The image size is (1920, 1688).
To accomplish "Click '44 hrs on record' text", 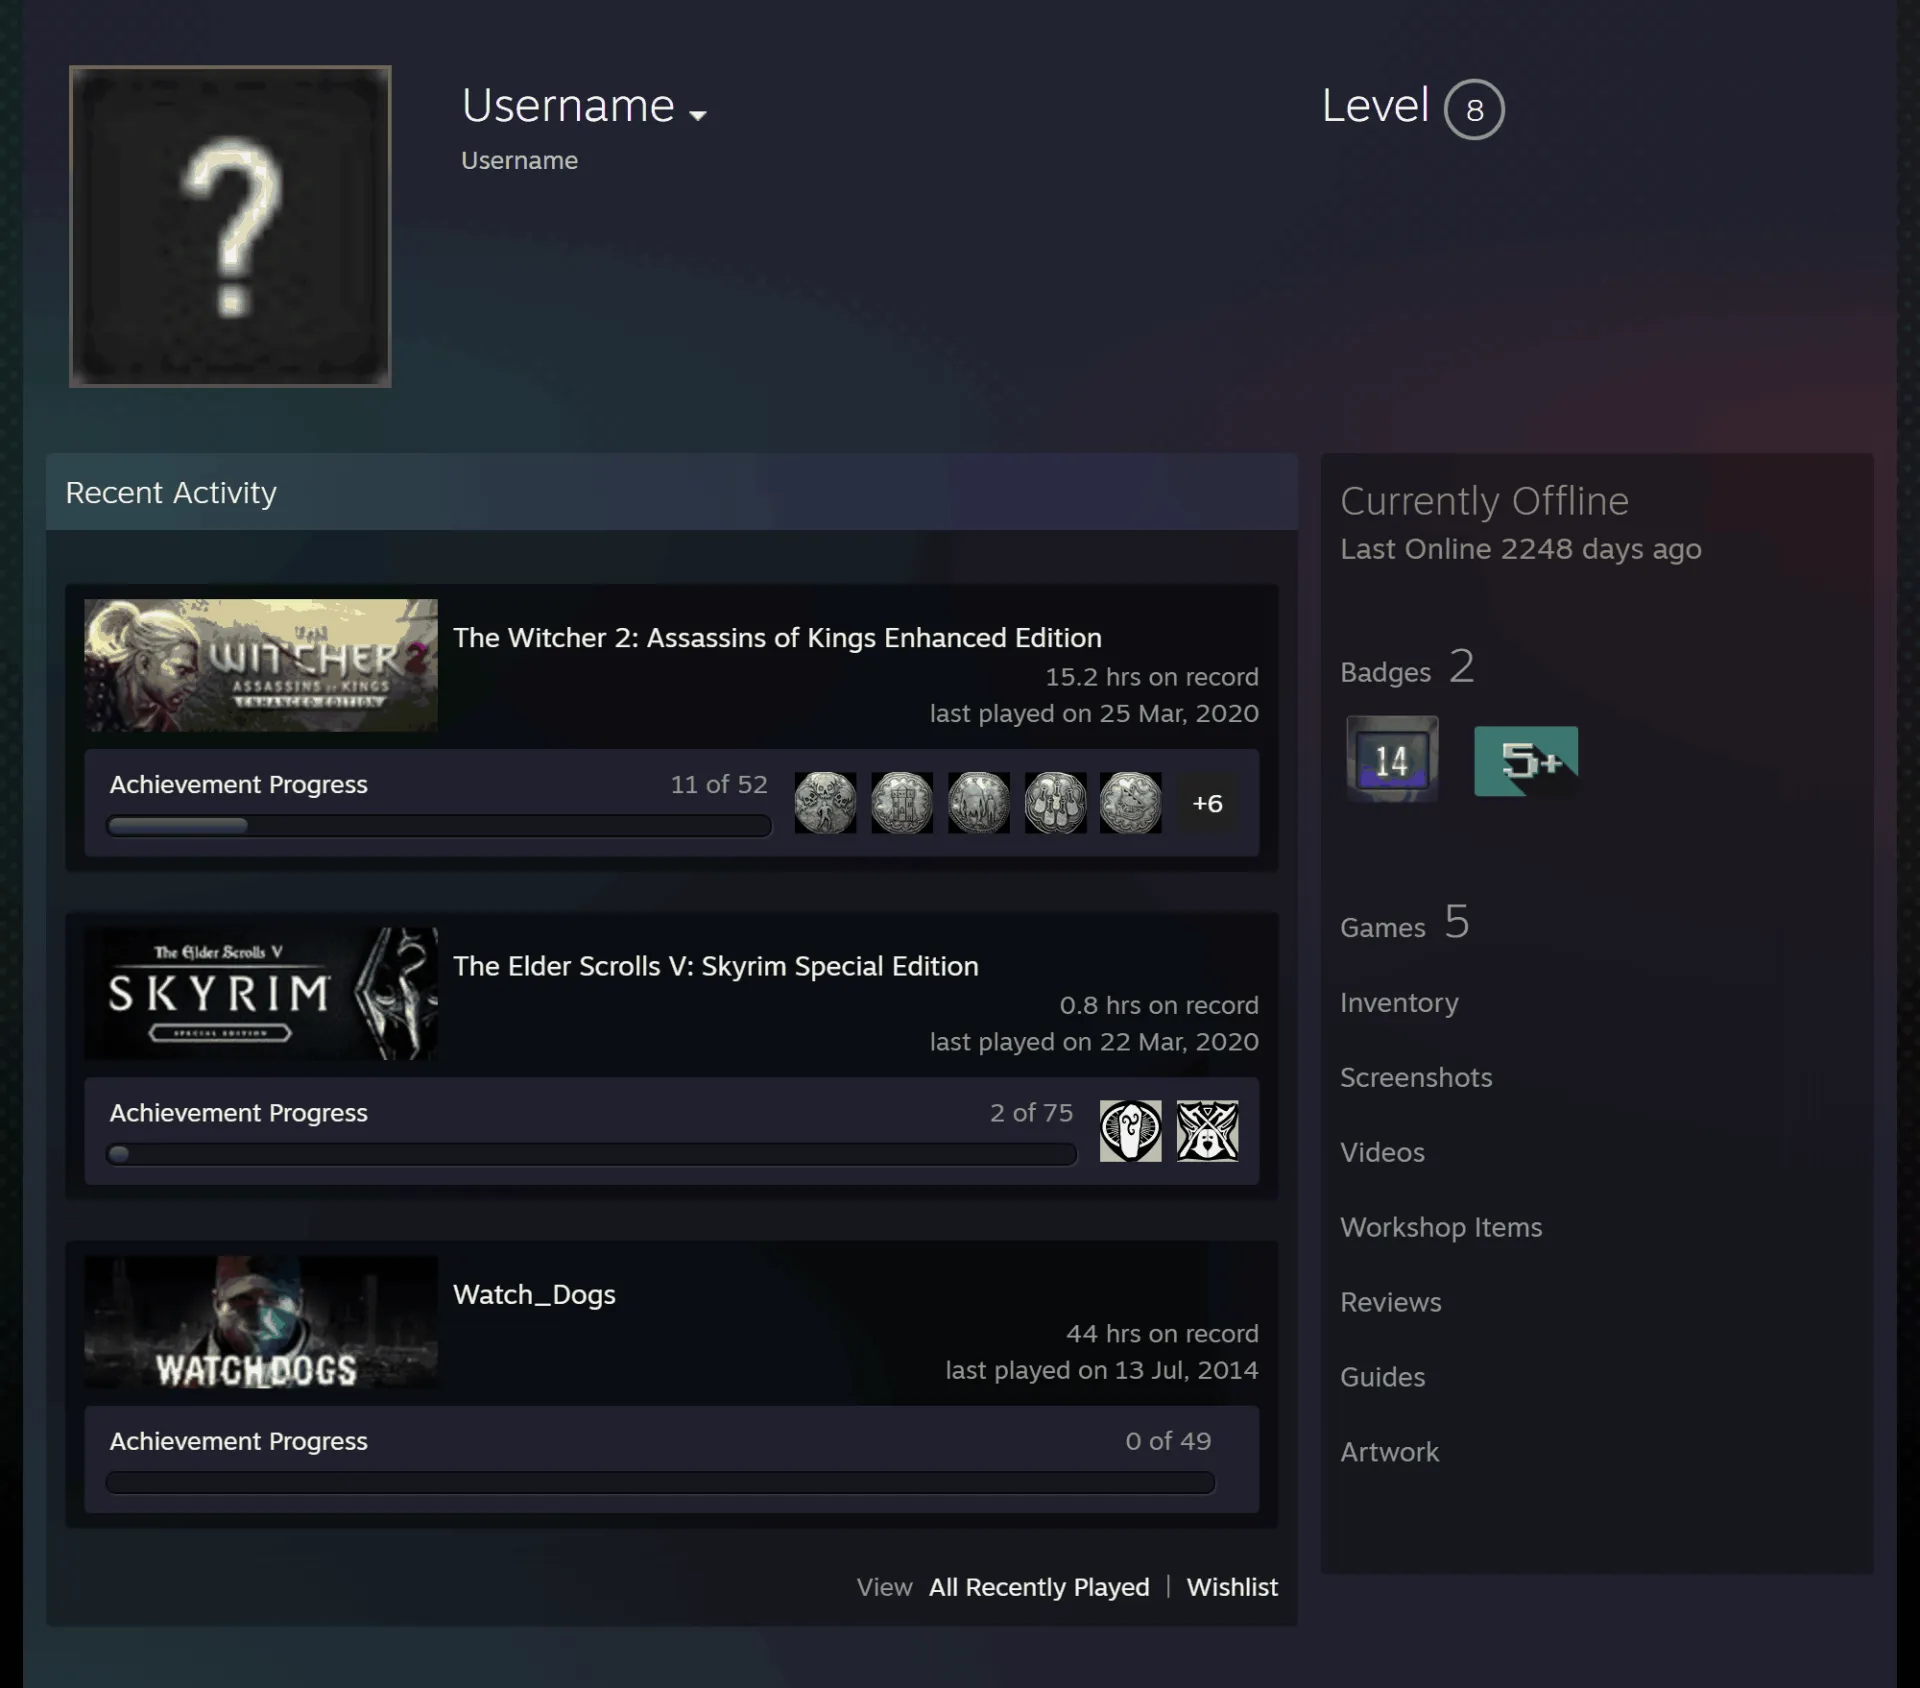I will click(x=1162, y=1334).
